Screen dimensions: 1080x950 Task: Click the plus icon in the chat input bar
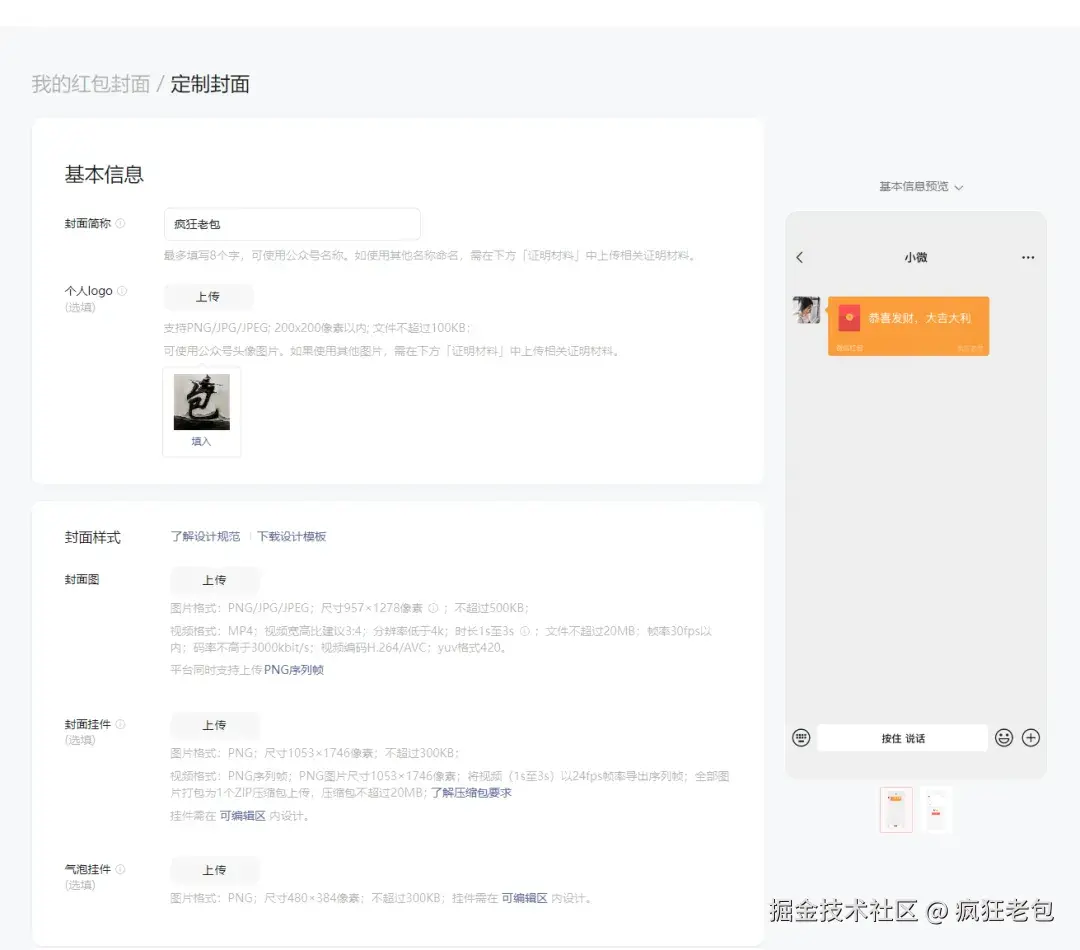pyautogui.click(x=1031, y=737)
